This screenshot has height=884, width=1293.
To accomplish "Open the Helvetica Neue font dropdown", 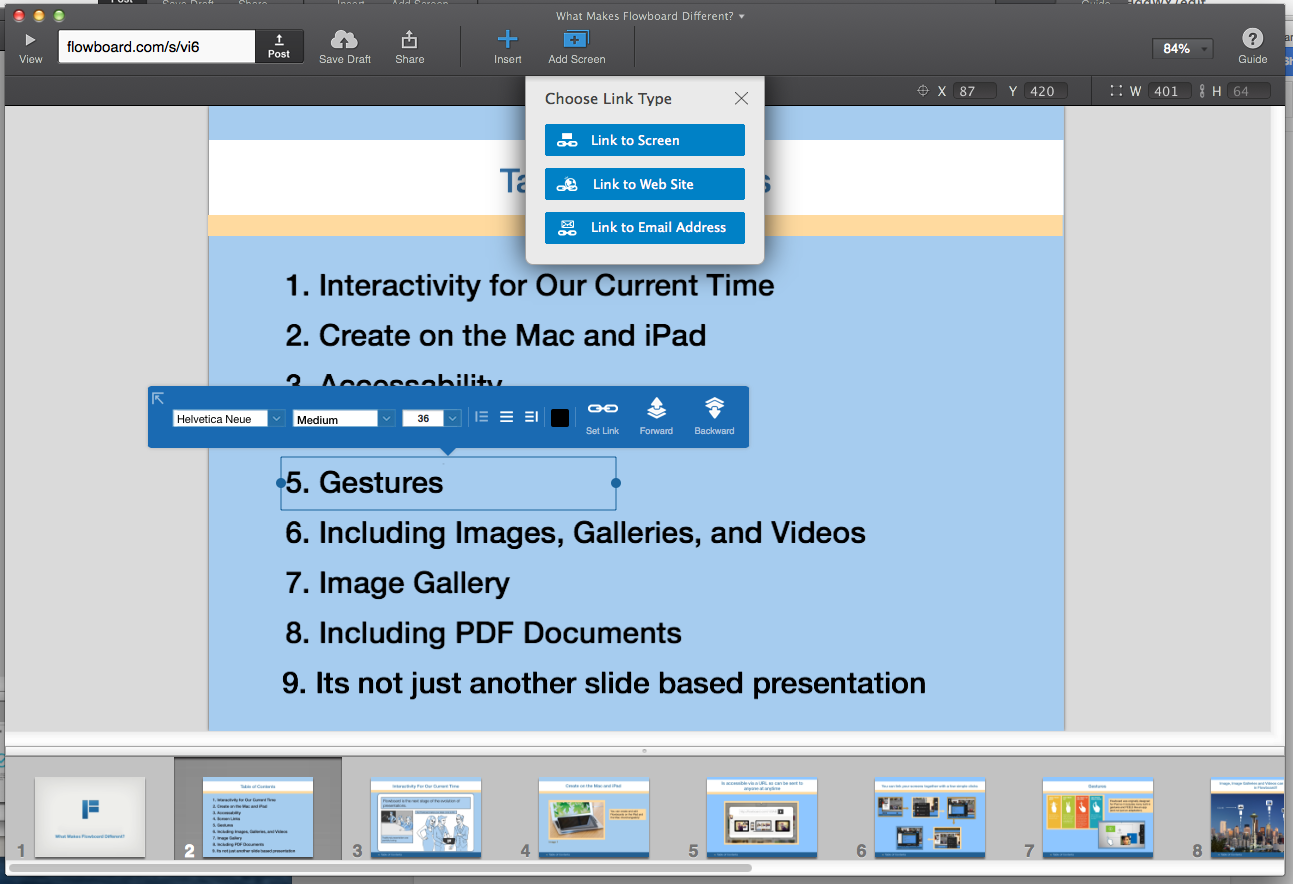I will pos(229,419).
